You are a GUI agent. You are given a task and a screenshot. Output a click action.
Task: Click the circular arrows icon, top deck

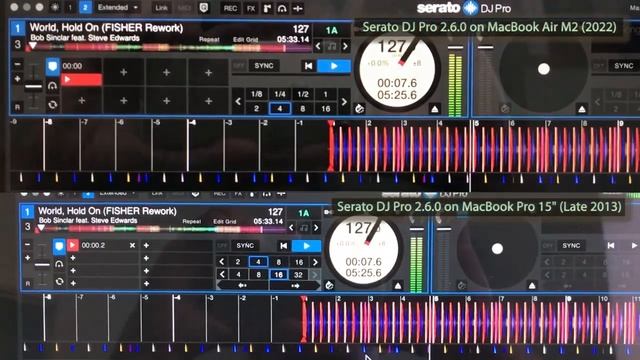[52, 105]
